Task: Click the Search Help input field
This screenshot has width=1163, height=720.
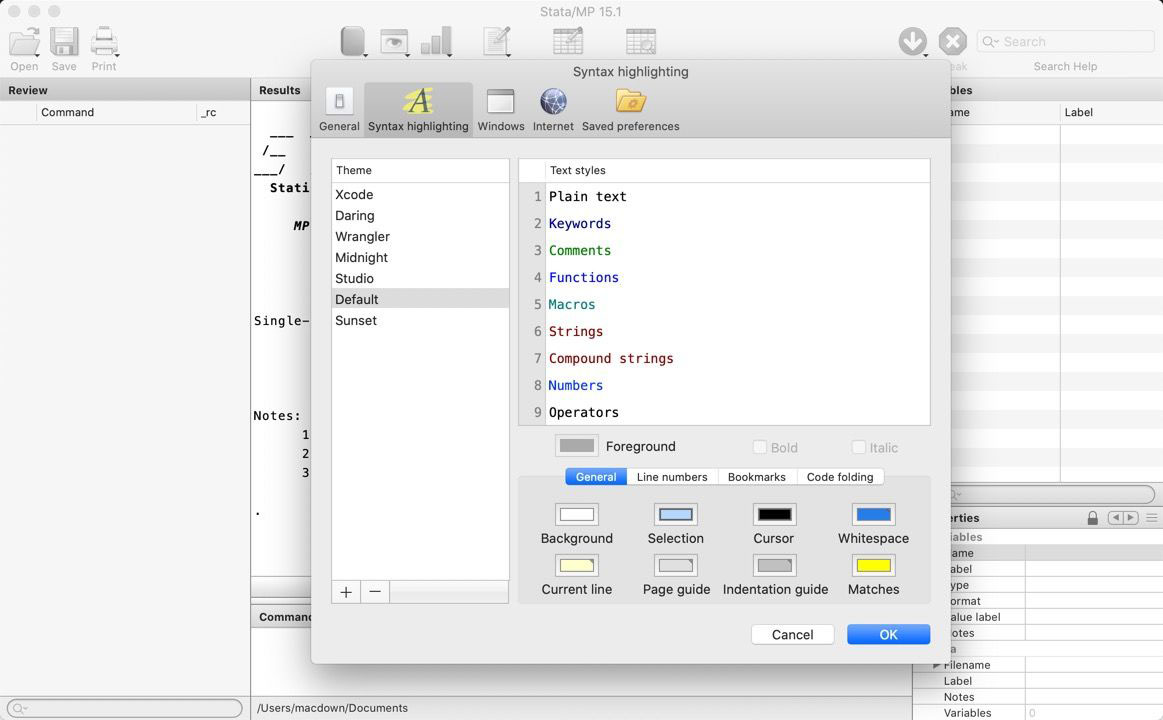Action: coord(1066,42)
